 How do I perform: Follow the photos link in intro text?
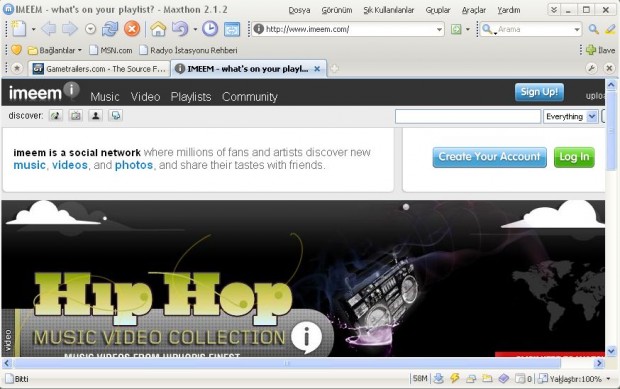(x=134, y=165)
